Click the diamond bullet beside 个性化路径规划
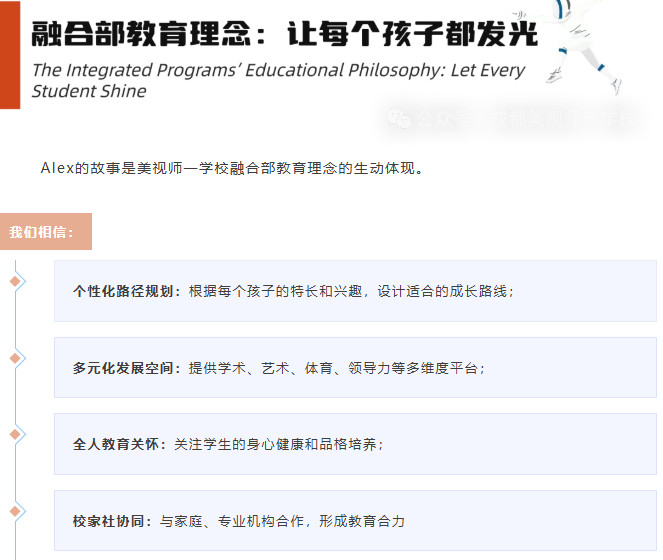The image size is (663, 560). pos(15,281)
